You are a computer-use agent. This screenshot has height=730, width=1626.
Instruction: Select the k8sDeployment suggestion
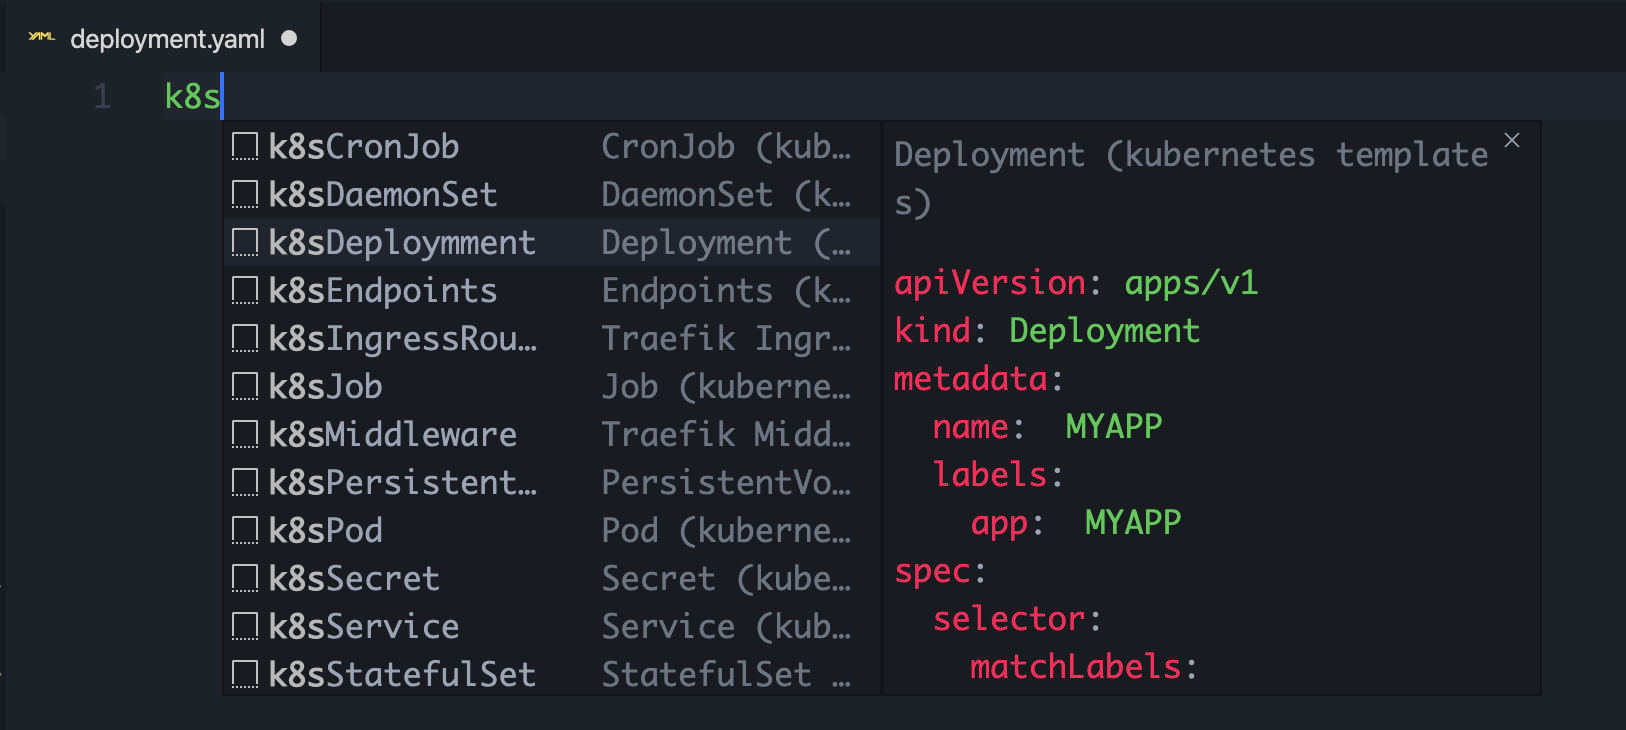(402, 243)
